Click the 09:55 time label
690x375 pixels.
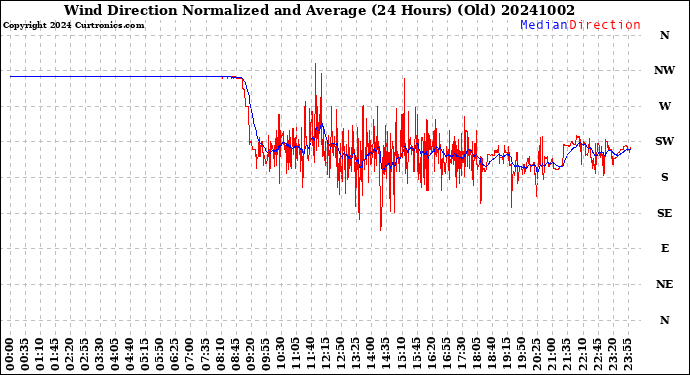pyautogui.click(x=266, y=354)
